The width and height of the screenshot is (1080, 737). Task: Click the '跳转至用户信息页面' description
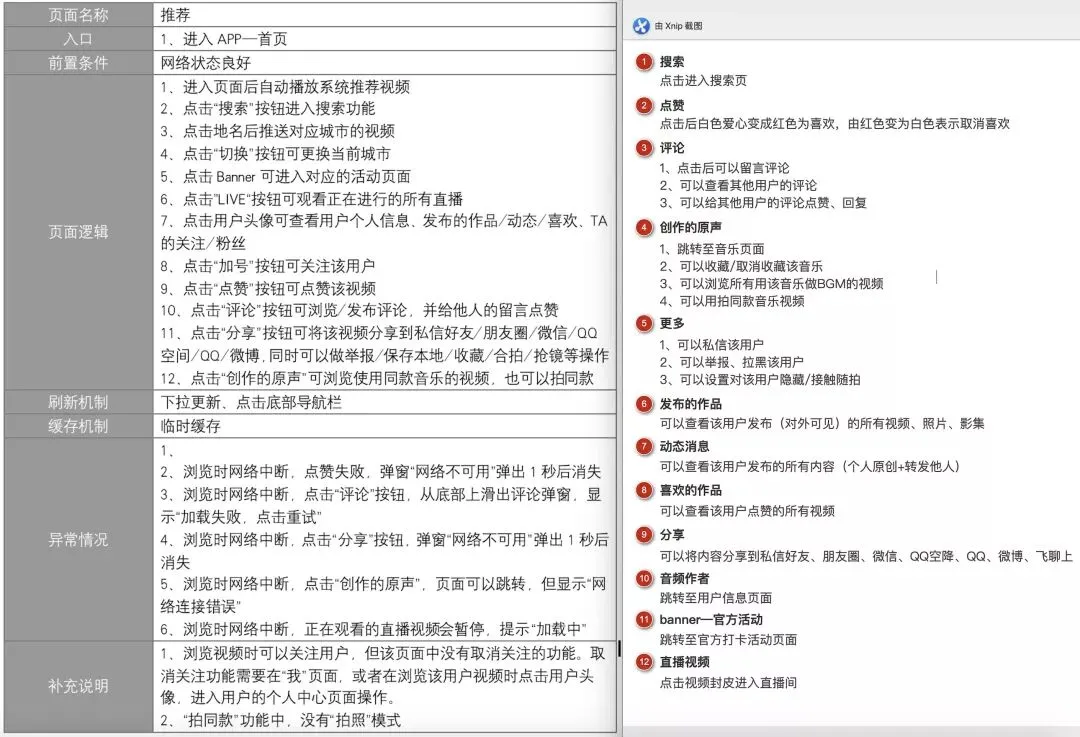716,598
